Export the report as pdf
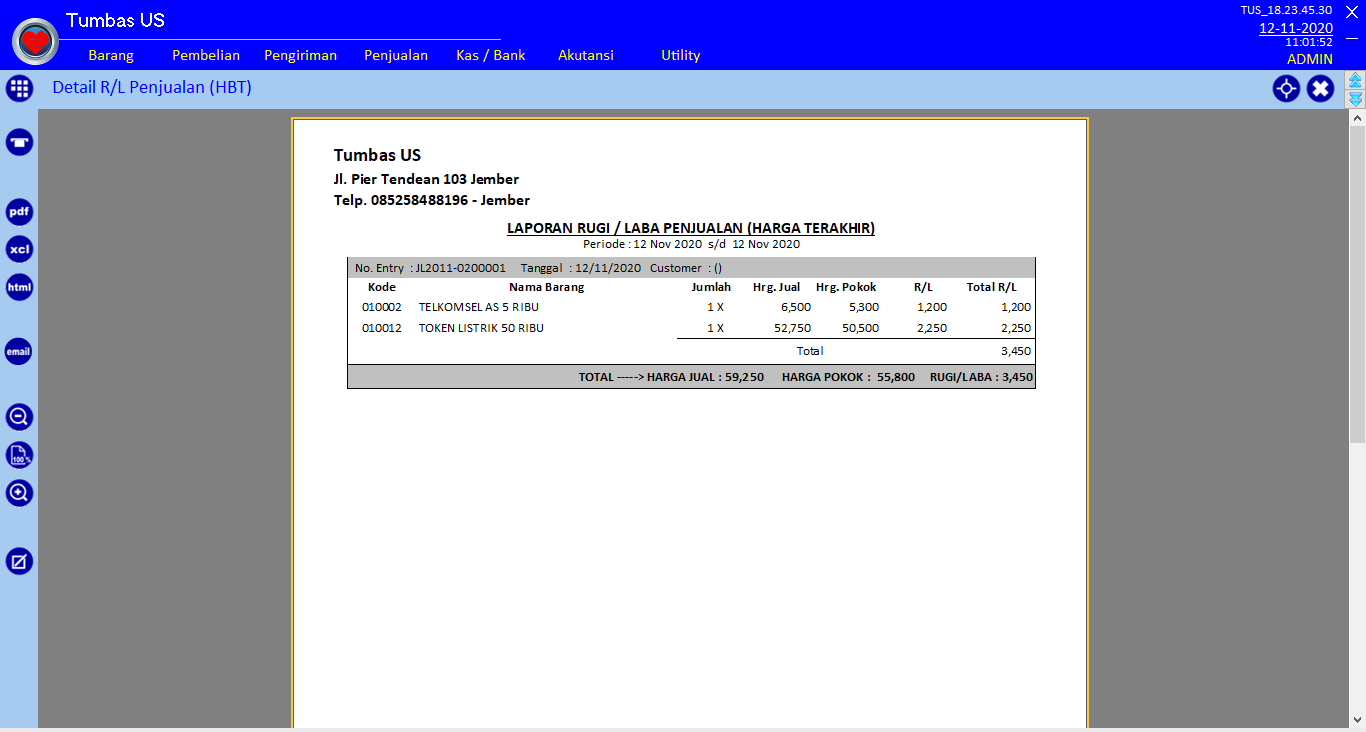1366x732 pixels. 20,212
